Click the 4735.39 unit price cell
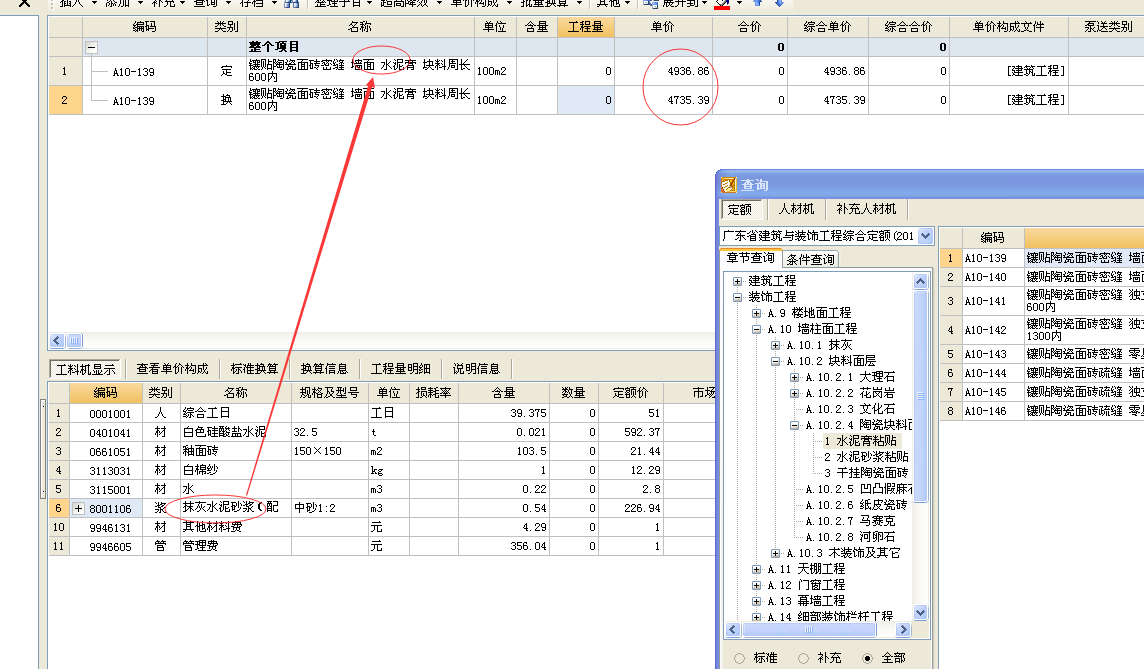 click(663, 100)
